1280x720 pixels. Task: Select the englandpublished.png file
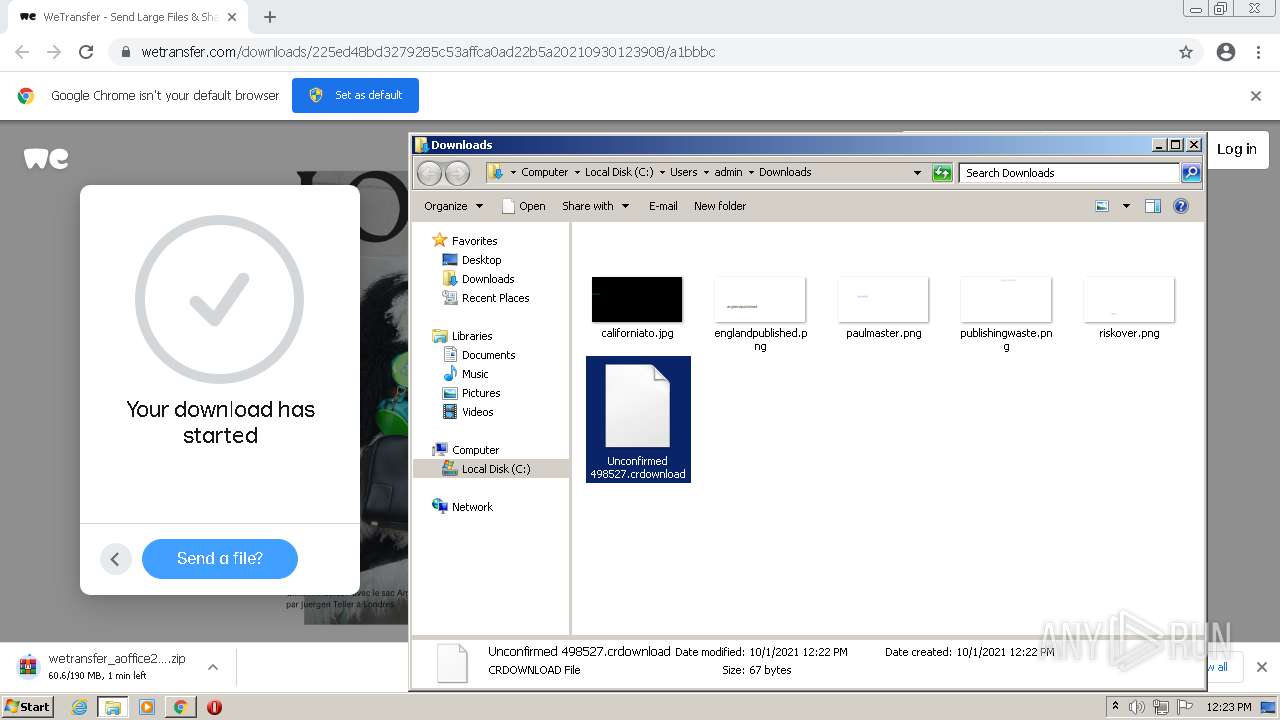pos(760,312)
